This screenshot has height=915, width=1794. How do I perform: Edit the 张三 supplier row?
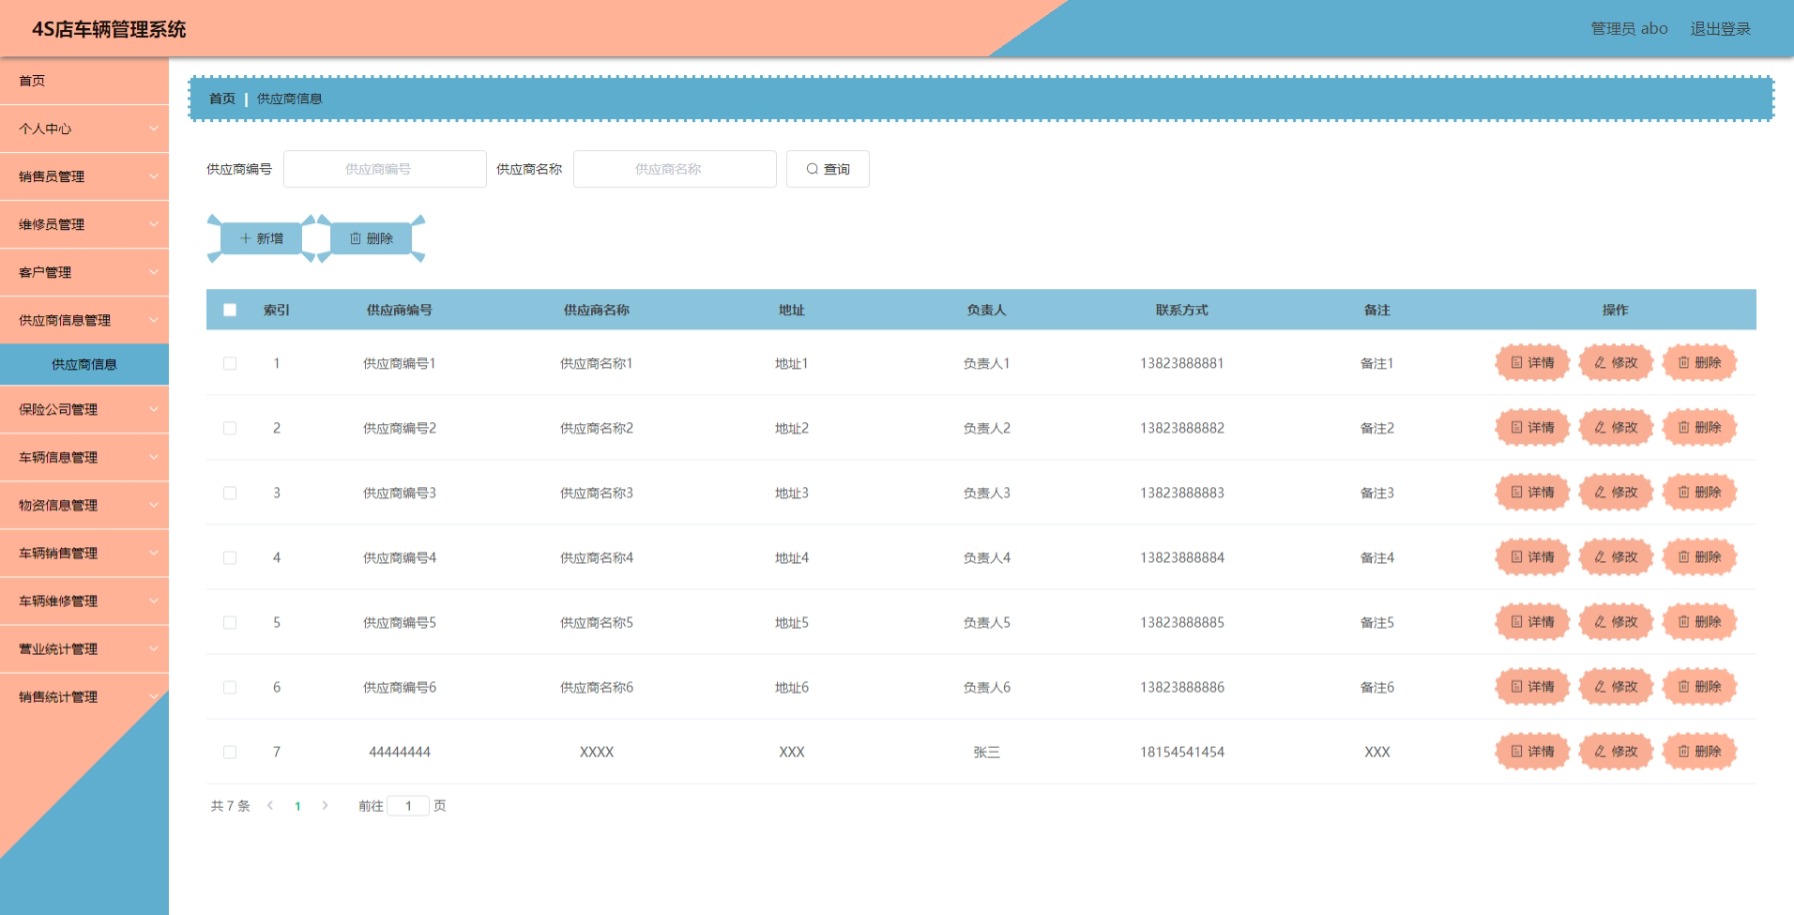tap(1616, 752)
